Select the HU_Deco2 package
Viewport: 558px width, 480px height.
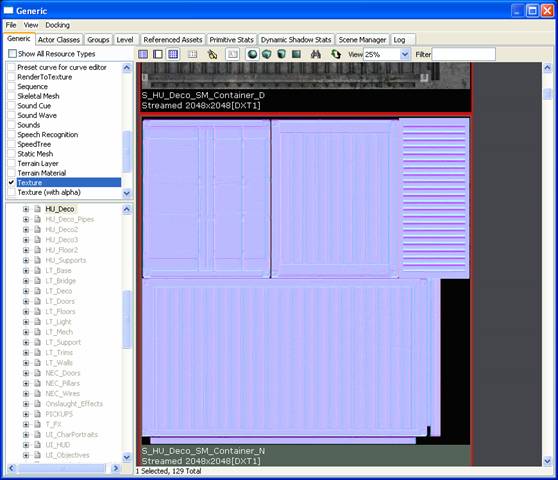[62, 230]
